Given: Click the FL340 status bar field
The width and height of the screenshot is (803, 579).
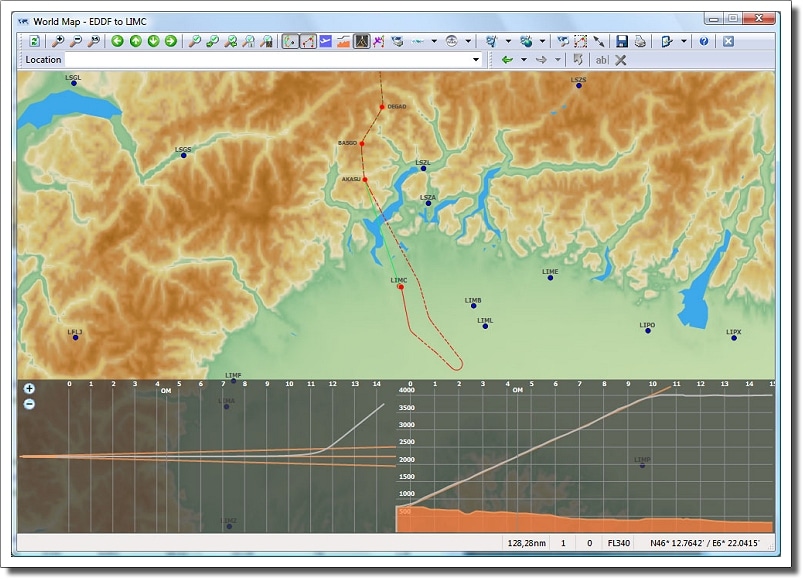Looking at the screenshot, I should tap(620, 543).
